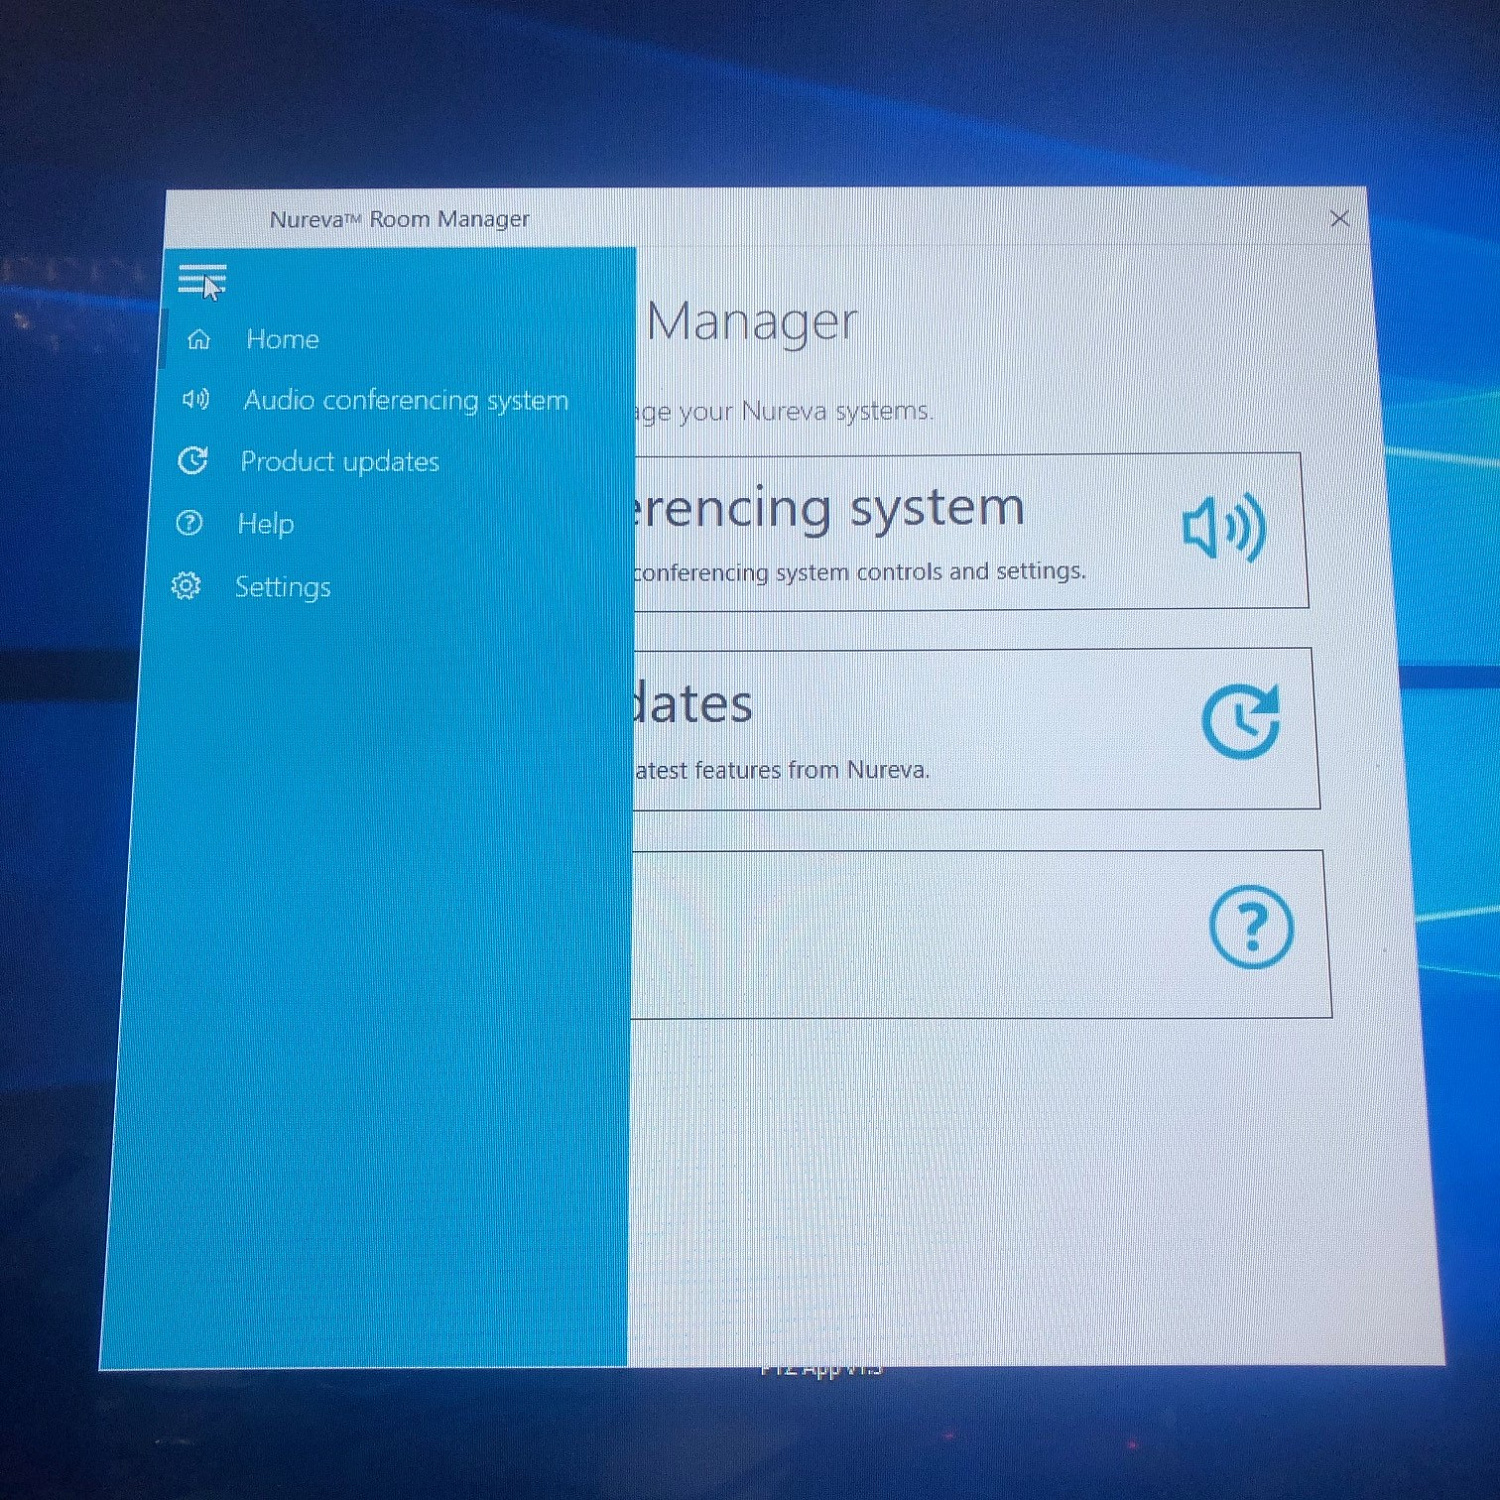Click the blank area of help card
This screenshot has width=1500, height=1500.
[900, 934]
